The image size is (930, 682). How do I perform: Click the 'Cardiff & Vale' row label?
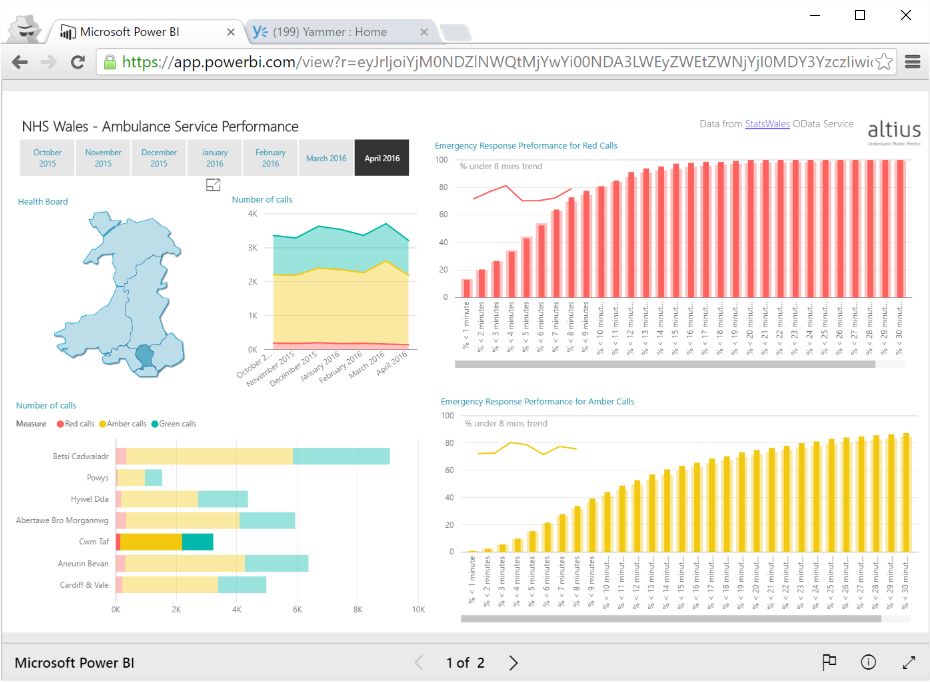tap(84, 585)
